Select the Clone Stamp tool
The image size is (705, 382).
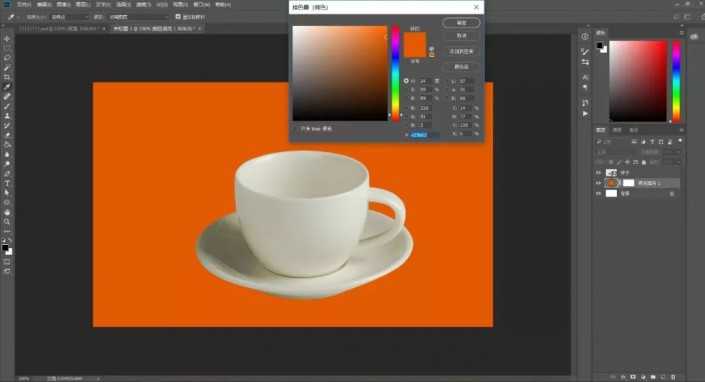7,116
